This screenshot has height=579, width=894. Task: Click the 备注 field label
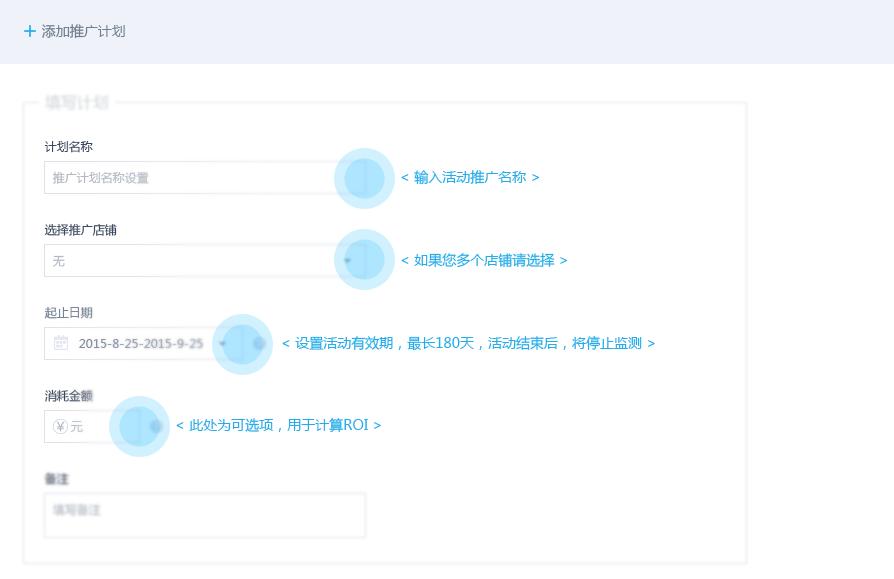tap(56, 479)
